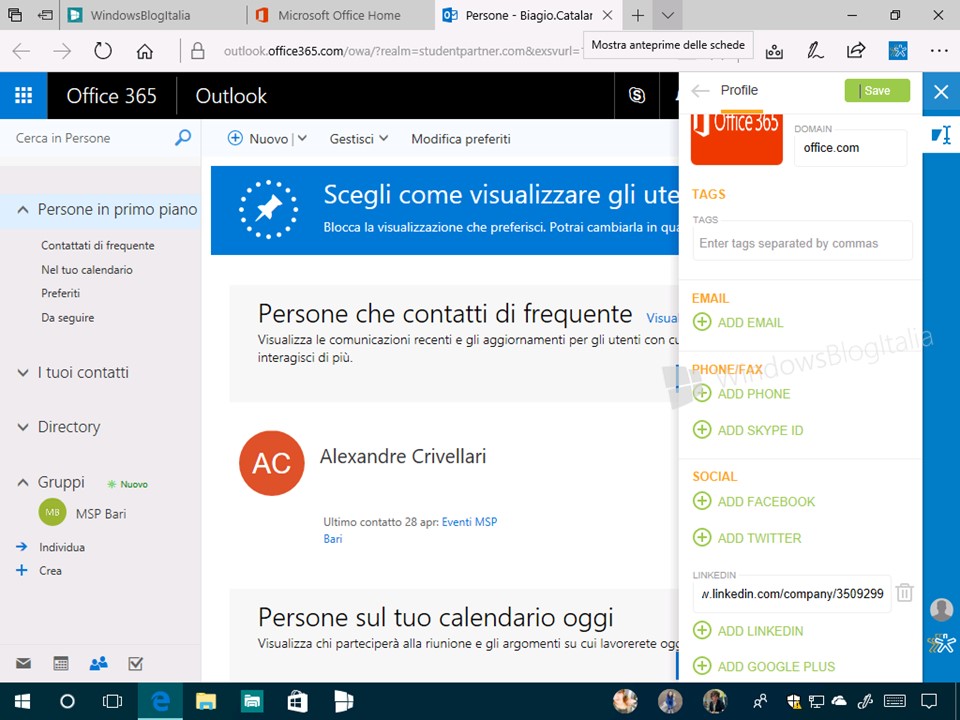Viewport: 960px width, 720px height.
Task: Open the Nuovo dropdown arrow
Action: click(x=302, y=138)
